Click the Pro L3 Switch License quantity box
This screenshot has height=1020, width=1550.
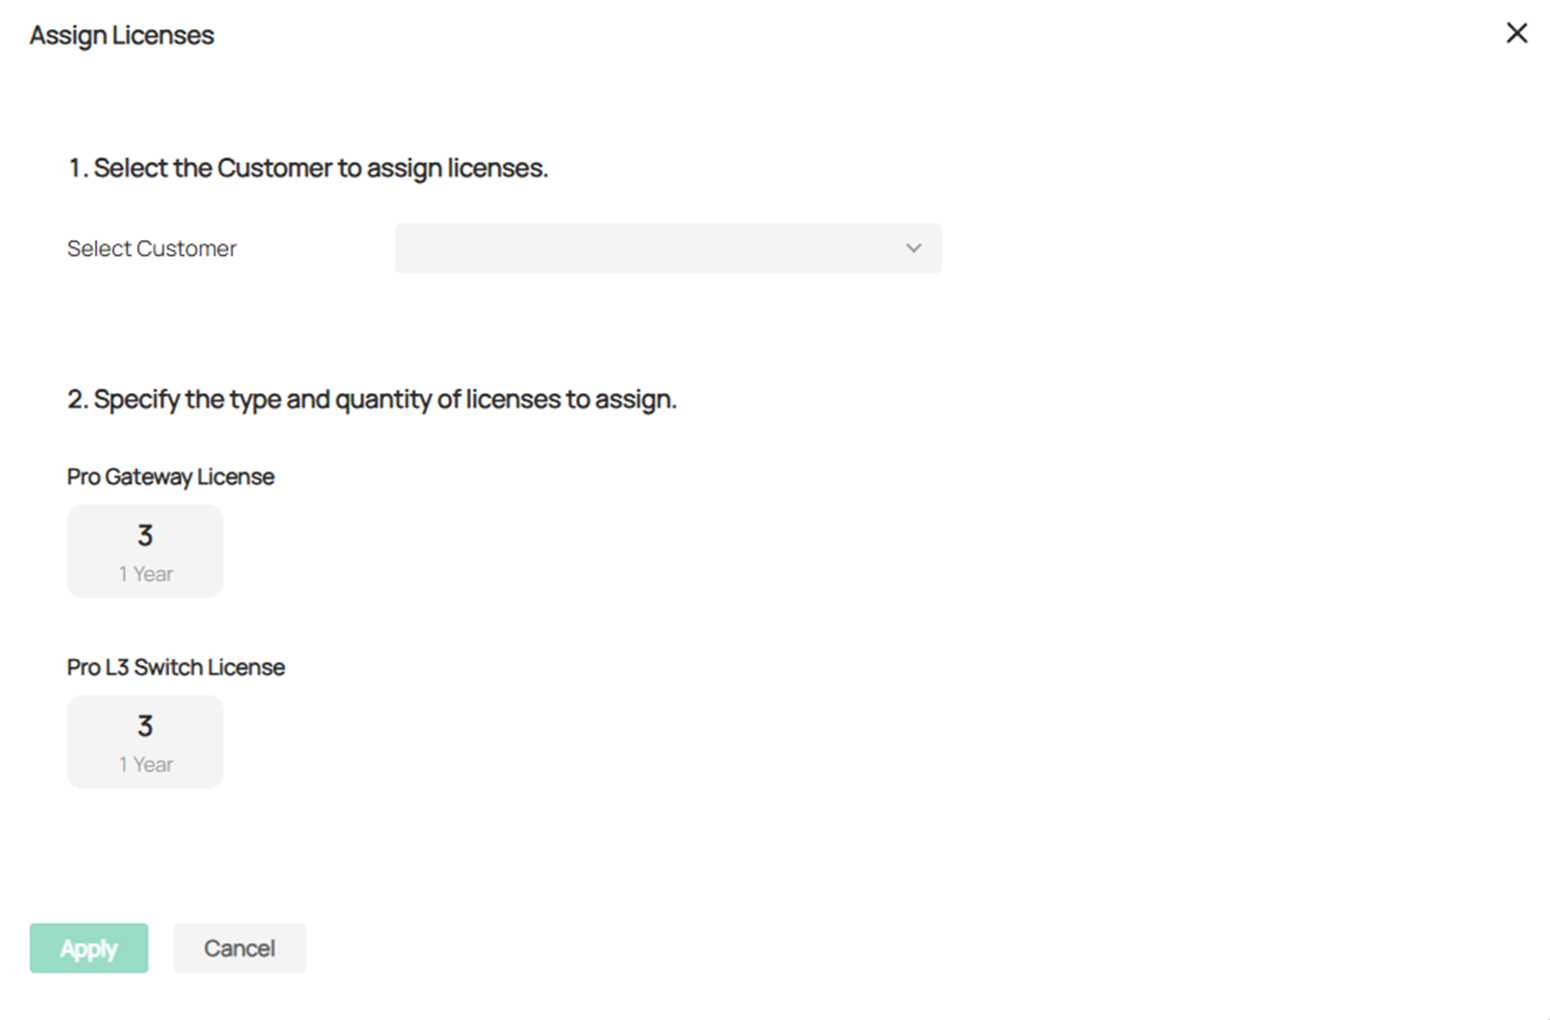pyautogui.click(x=144, y=726)
